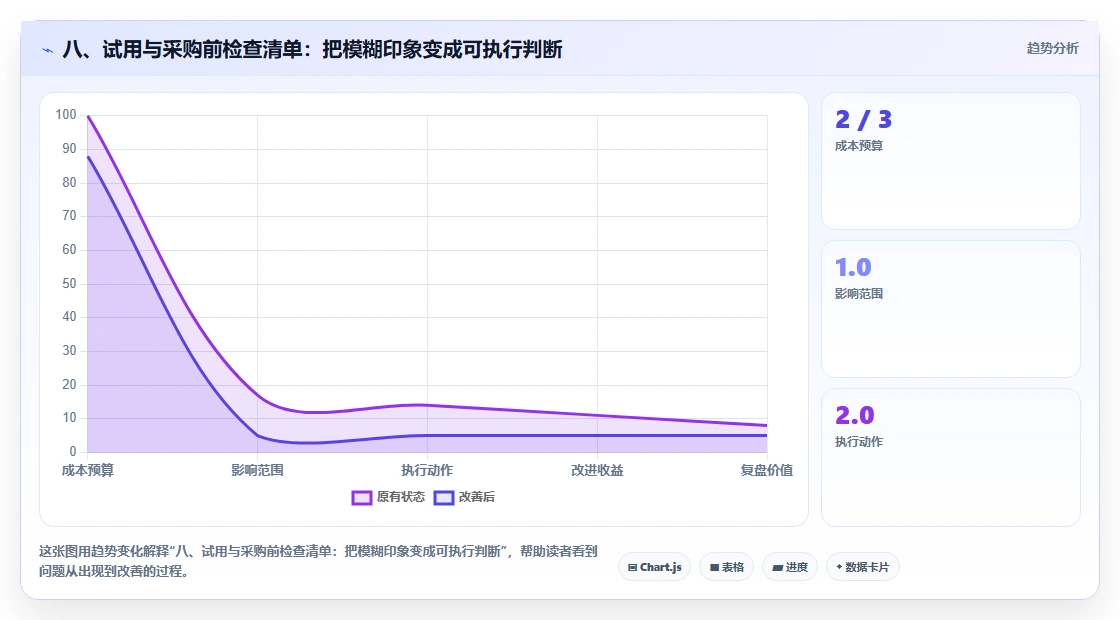Select the 数据卡片 tag chip

(x=863, y=567)
